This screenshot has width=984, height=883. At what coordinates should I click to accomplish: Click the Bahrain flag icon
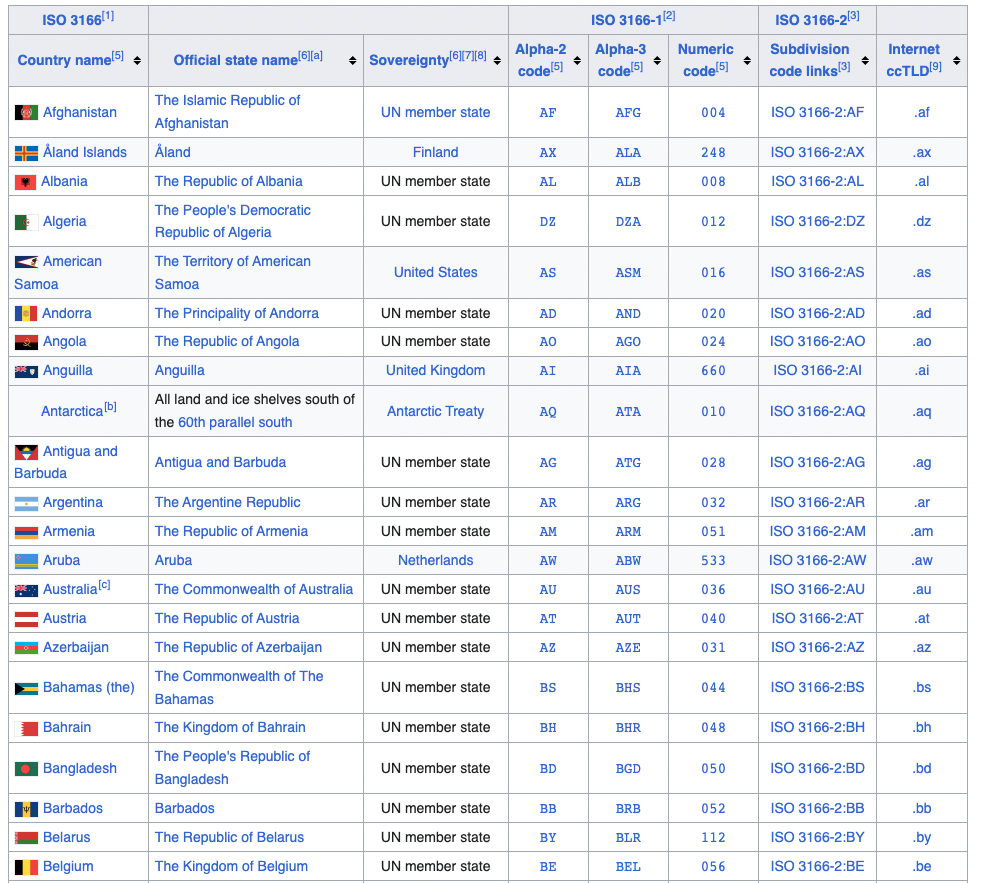26,728
